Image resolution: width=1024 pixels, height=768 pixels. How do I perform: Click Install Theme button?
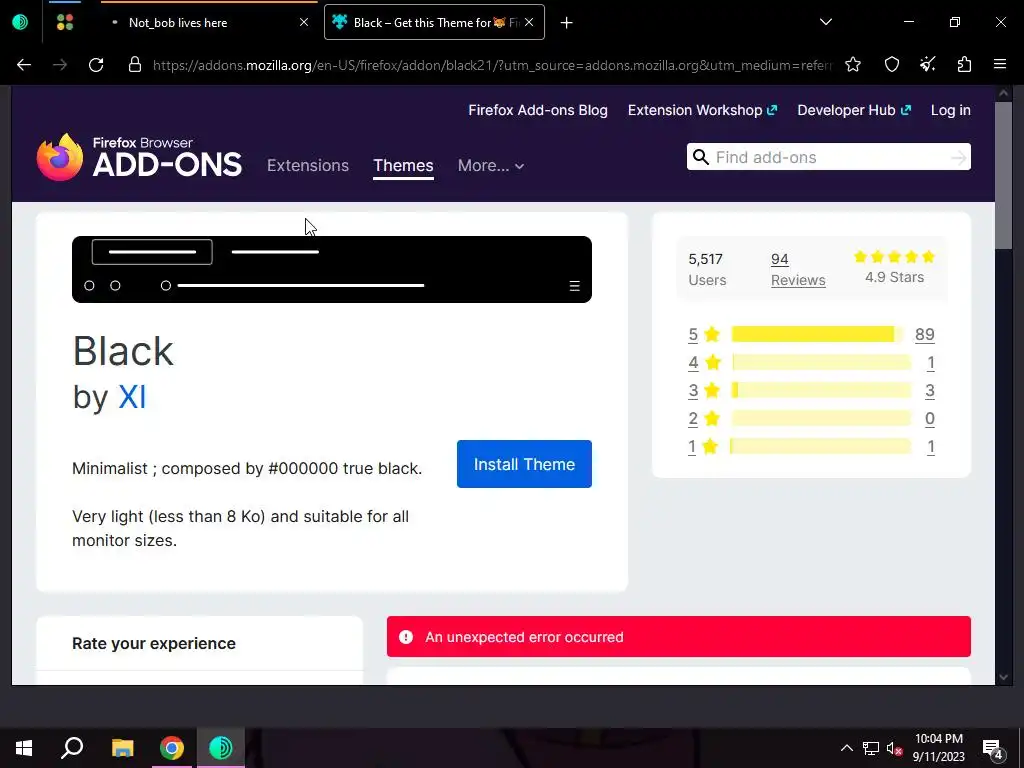(524, 464)
